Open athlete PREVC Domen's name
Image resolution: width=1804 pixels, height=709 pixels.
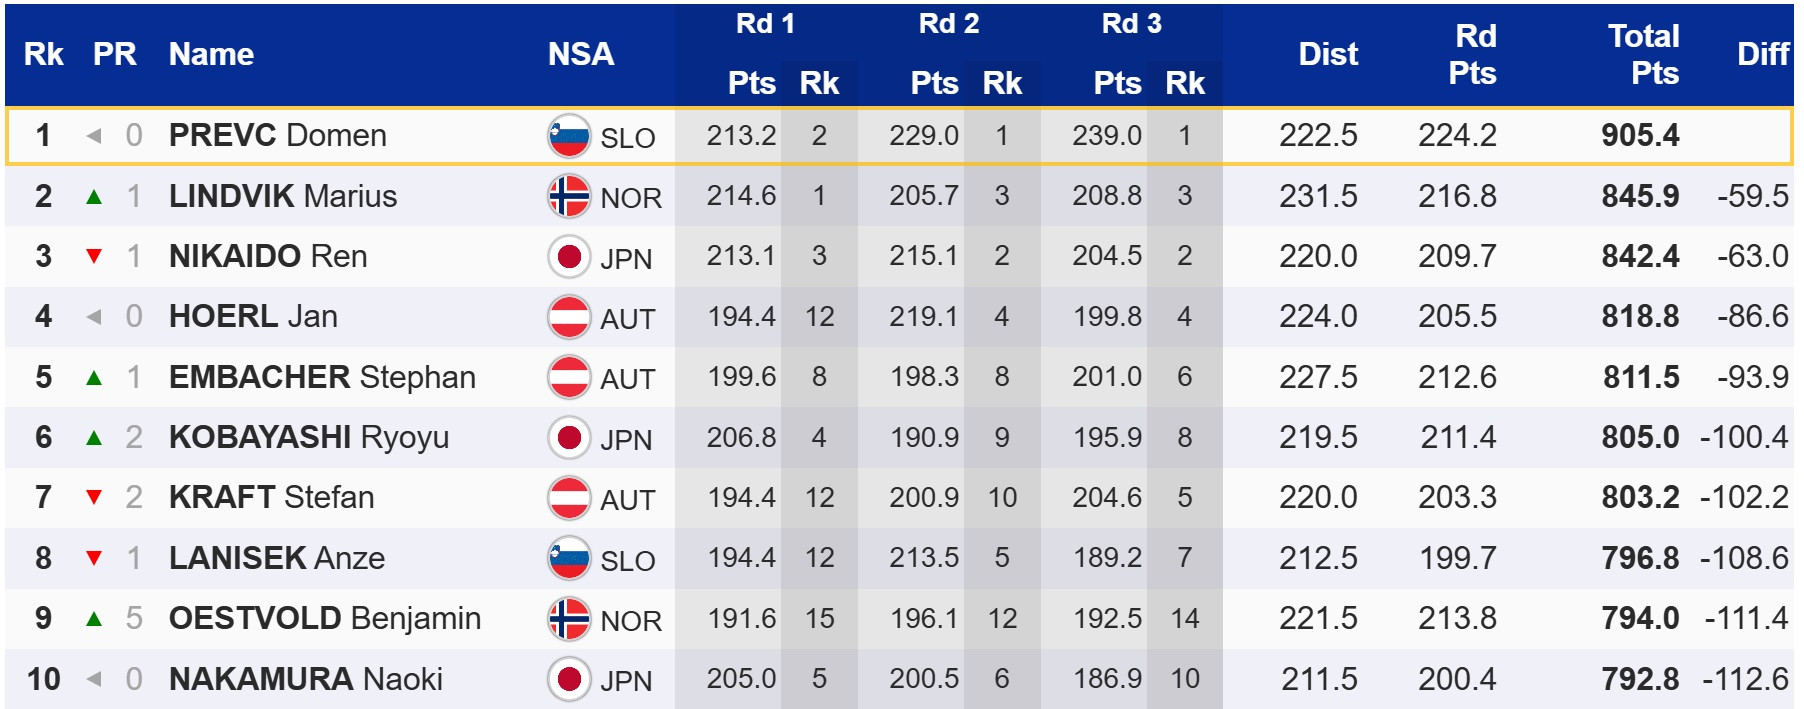(x=277, y=135)
